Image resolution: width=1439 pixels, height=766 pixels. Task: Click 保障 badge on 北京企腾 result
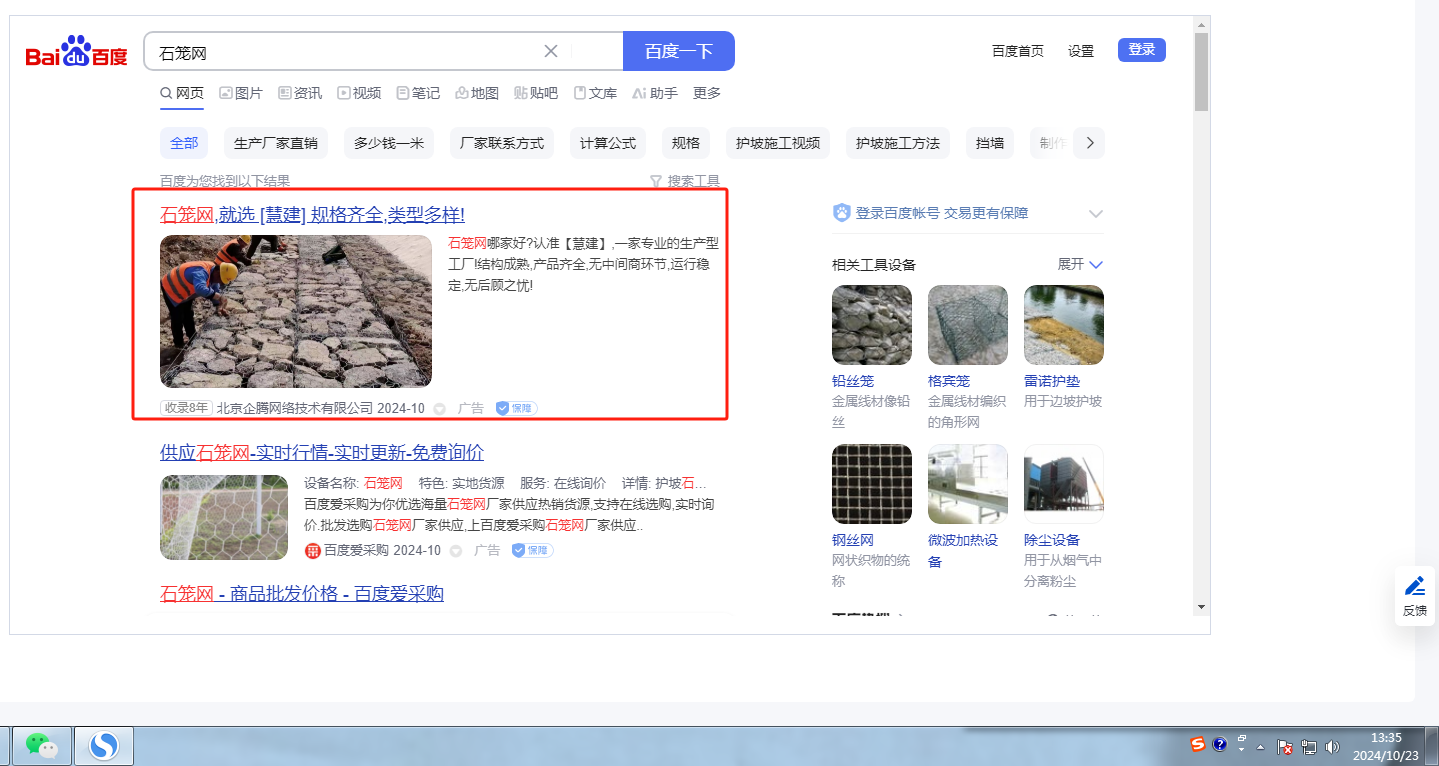point(517,408)
